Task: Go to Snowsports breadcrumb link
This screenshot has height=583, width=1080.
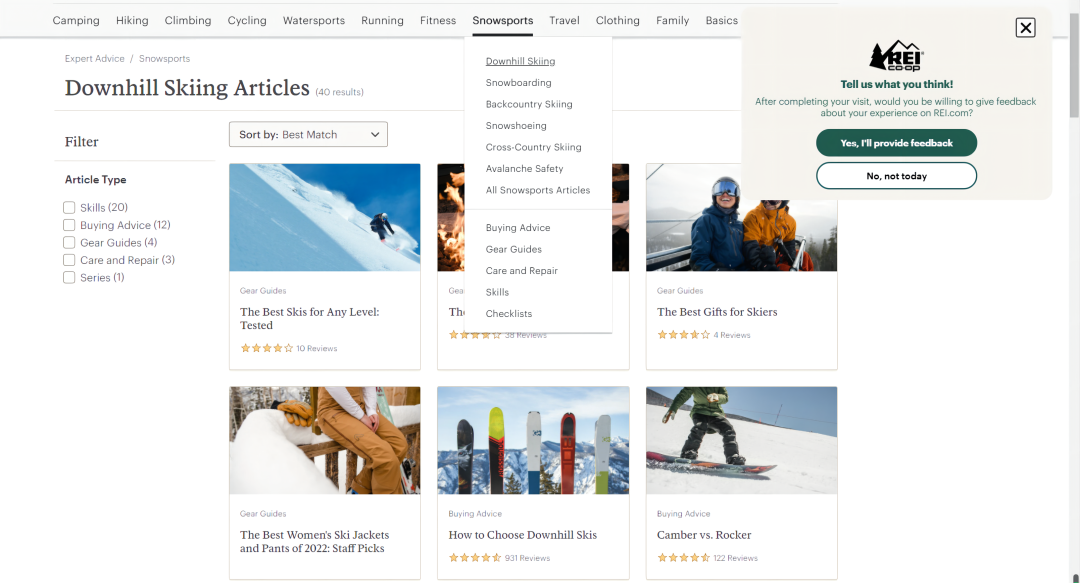Action: (x=165, y=59)
